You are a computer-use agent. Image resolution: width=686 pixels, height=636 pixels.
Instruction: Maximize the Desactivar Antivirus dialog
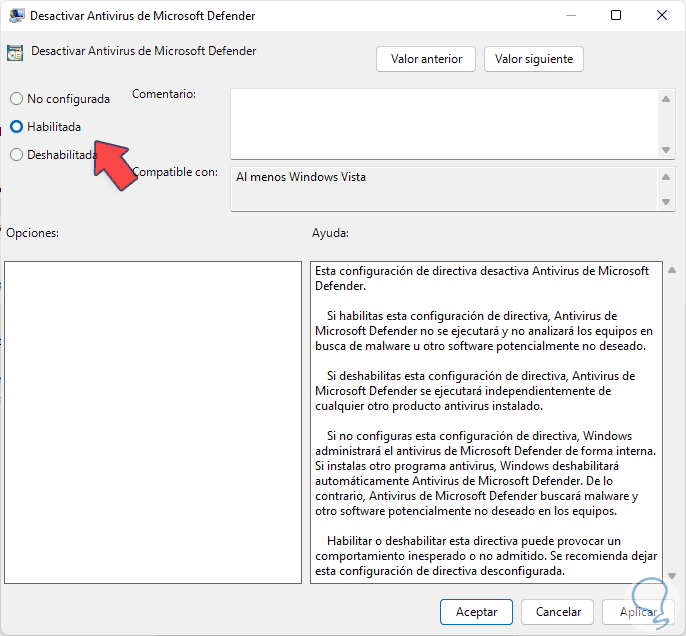(x=616, y=15)
